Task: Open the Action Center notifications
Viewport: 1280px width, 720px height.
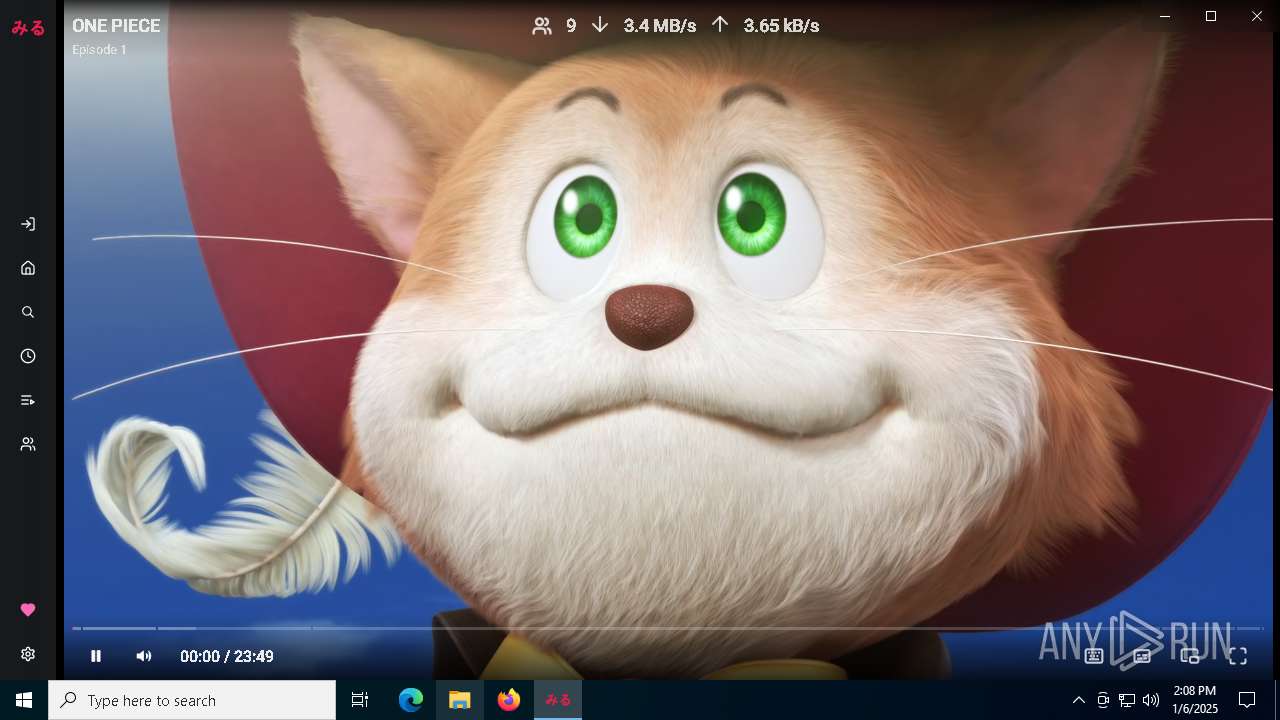Action: 1247,700
